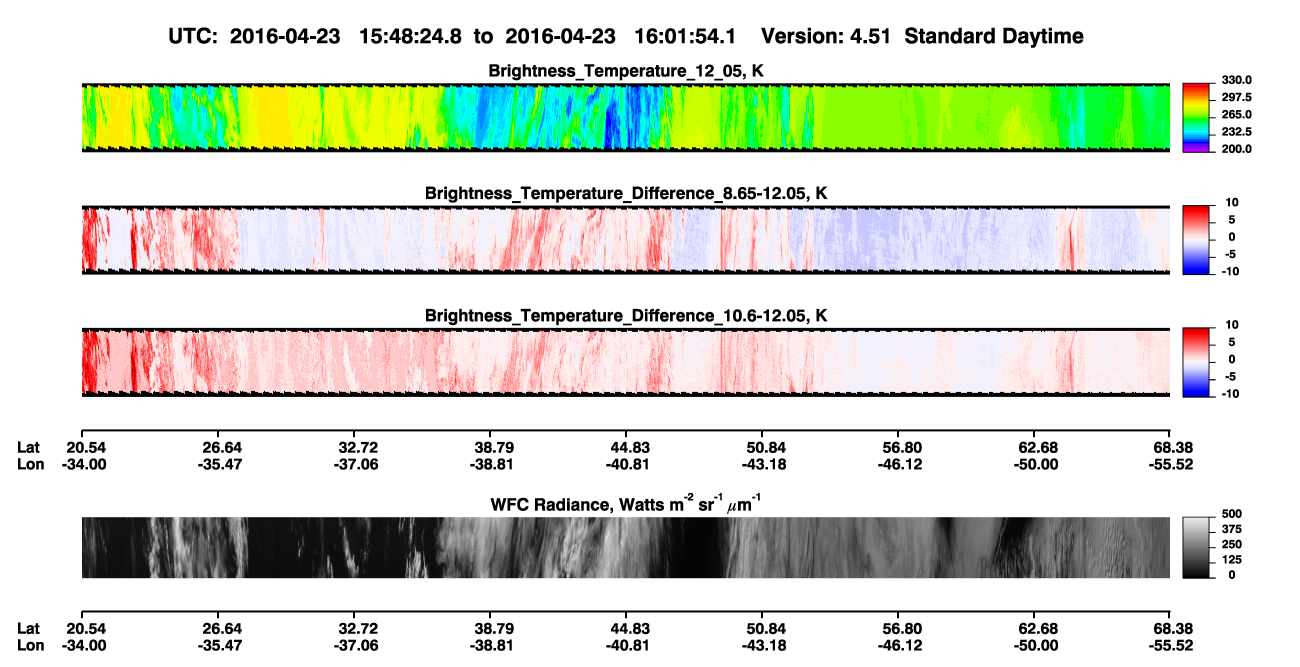Viewport: 1300px width, 667px height.
Task: Click the 10.6-12.05 difference image strip
Action: coord(626,361)
